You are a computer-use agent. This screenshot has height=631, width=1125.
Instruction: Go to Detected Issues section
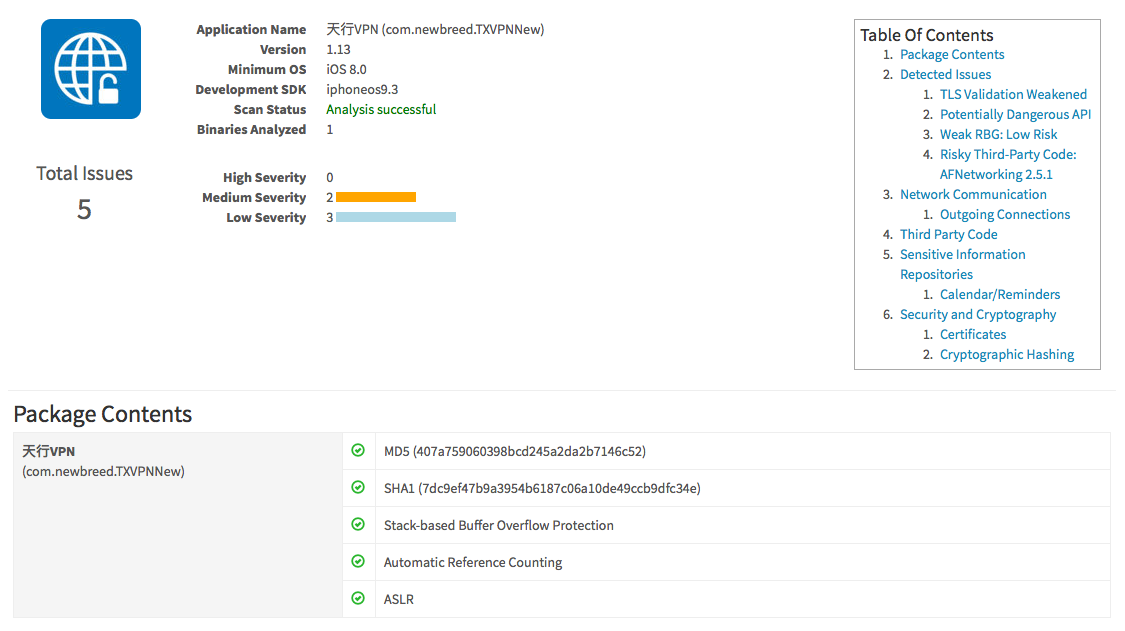tap(946, 75)
